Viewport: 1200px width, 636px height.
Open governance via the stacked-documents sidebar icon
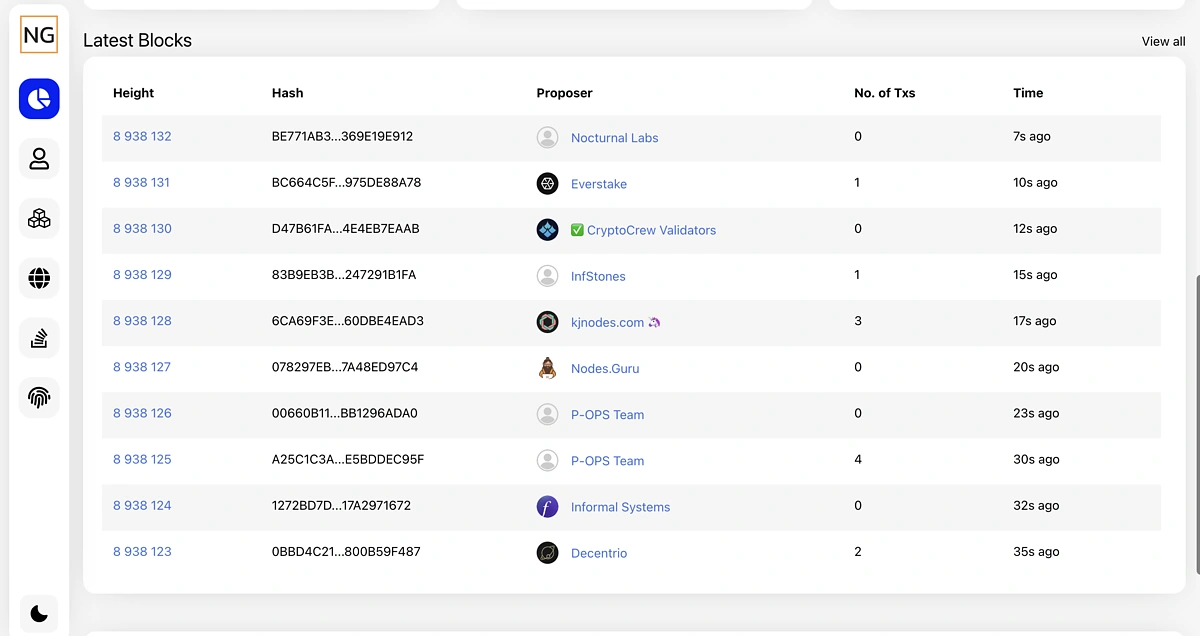(38, 337)
